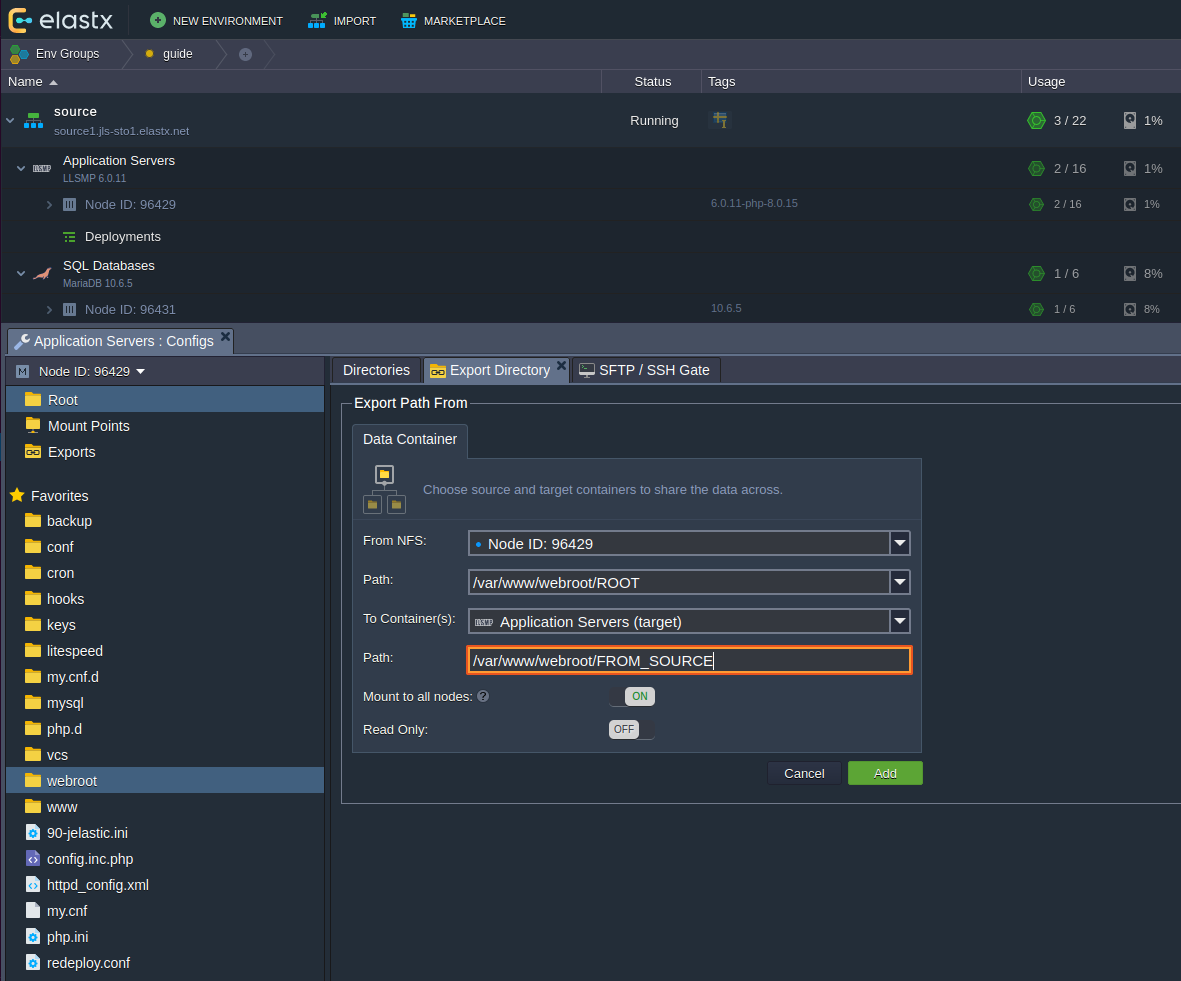Screen dimensions: 1181x981
Task: Click the add group plus icon
Action: coord(245,54)
